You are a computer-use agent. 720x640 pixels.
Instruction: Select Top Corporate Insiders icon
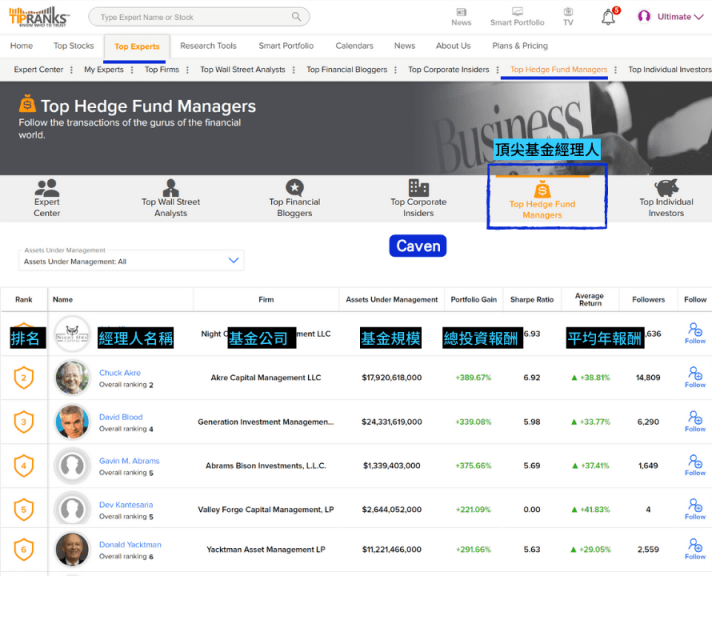point(418,188)
